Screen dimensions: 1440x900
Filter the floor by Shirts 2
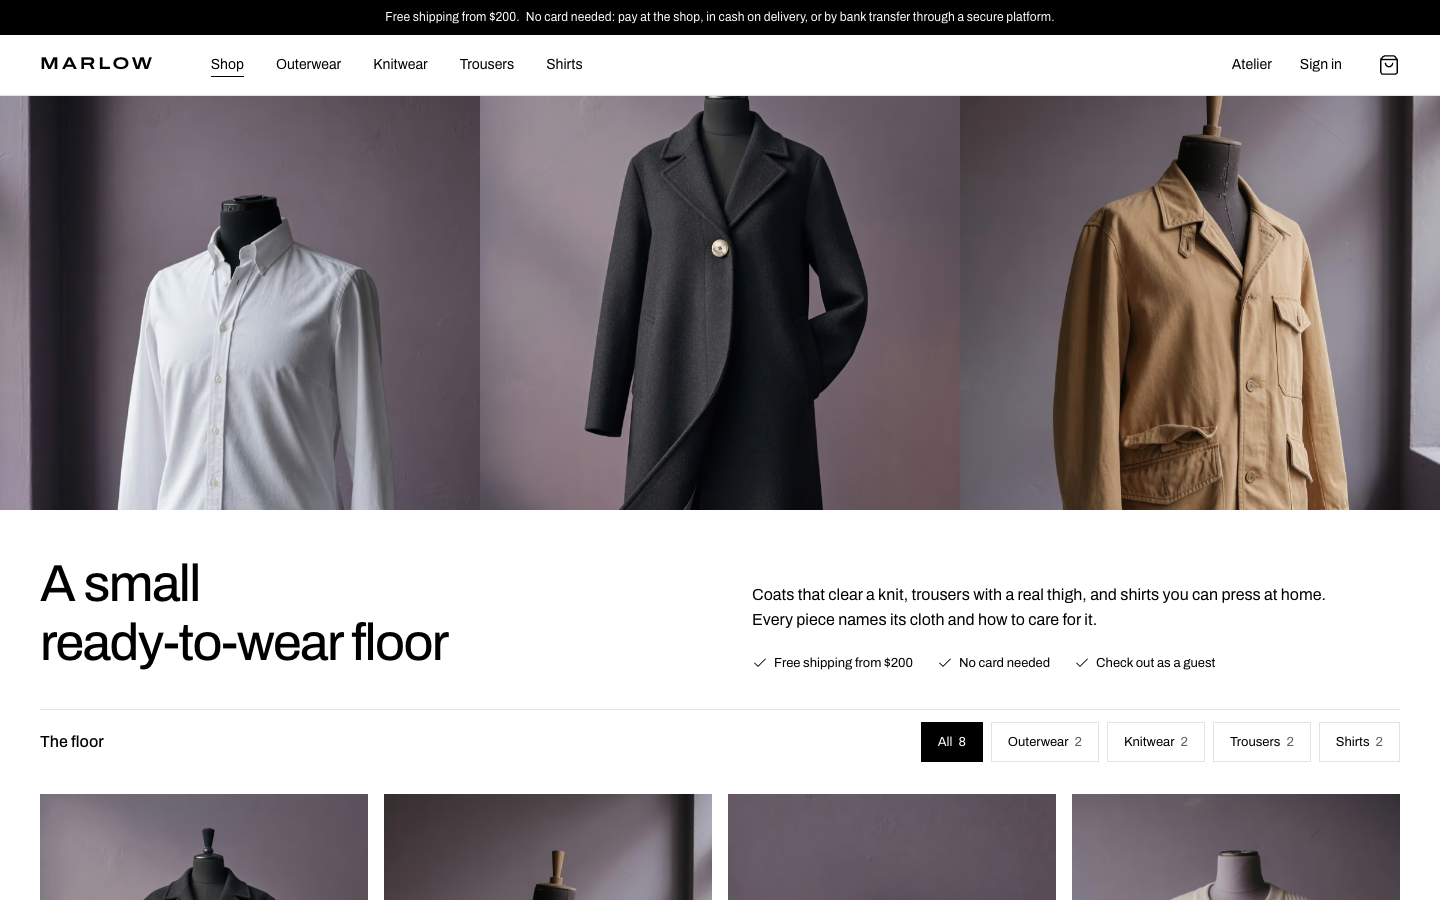click(x=1359, y=742)
